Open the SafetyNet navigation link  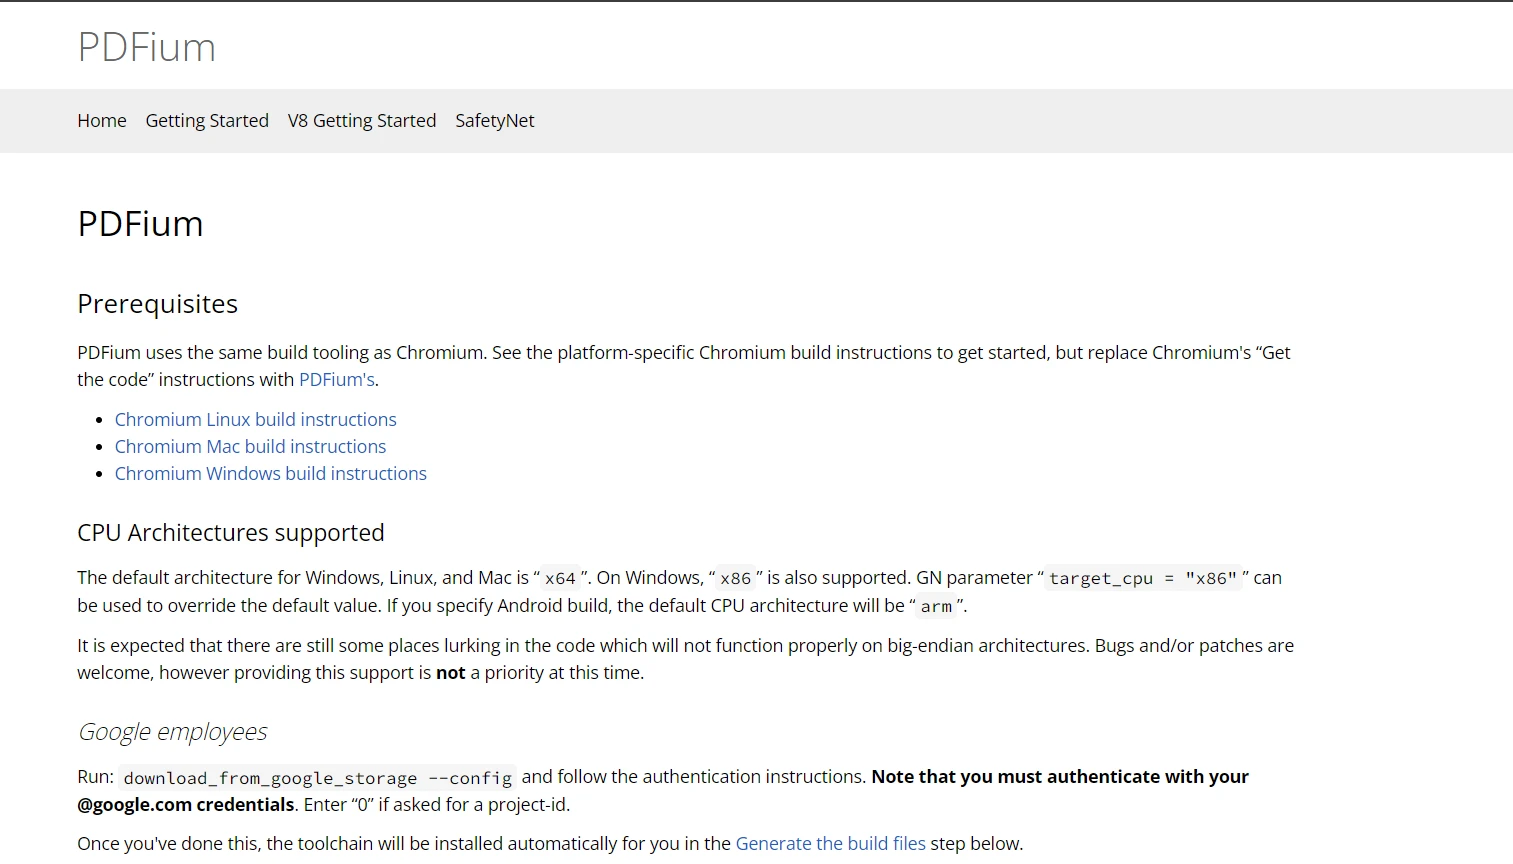(x=495, y=121)
